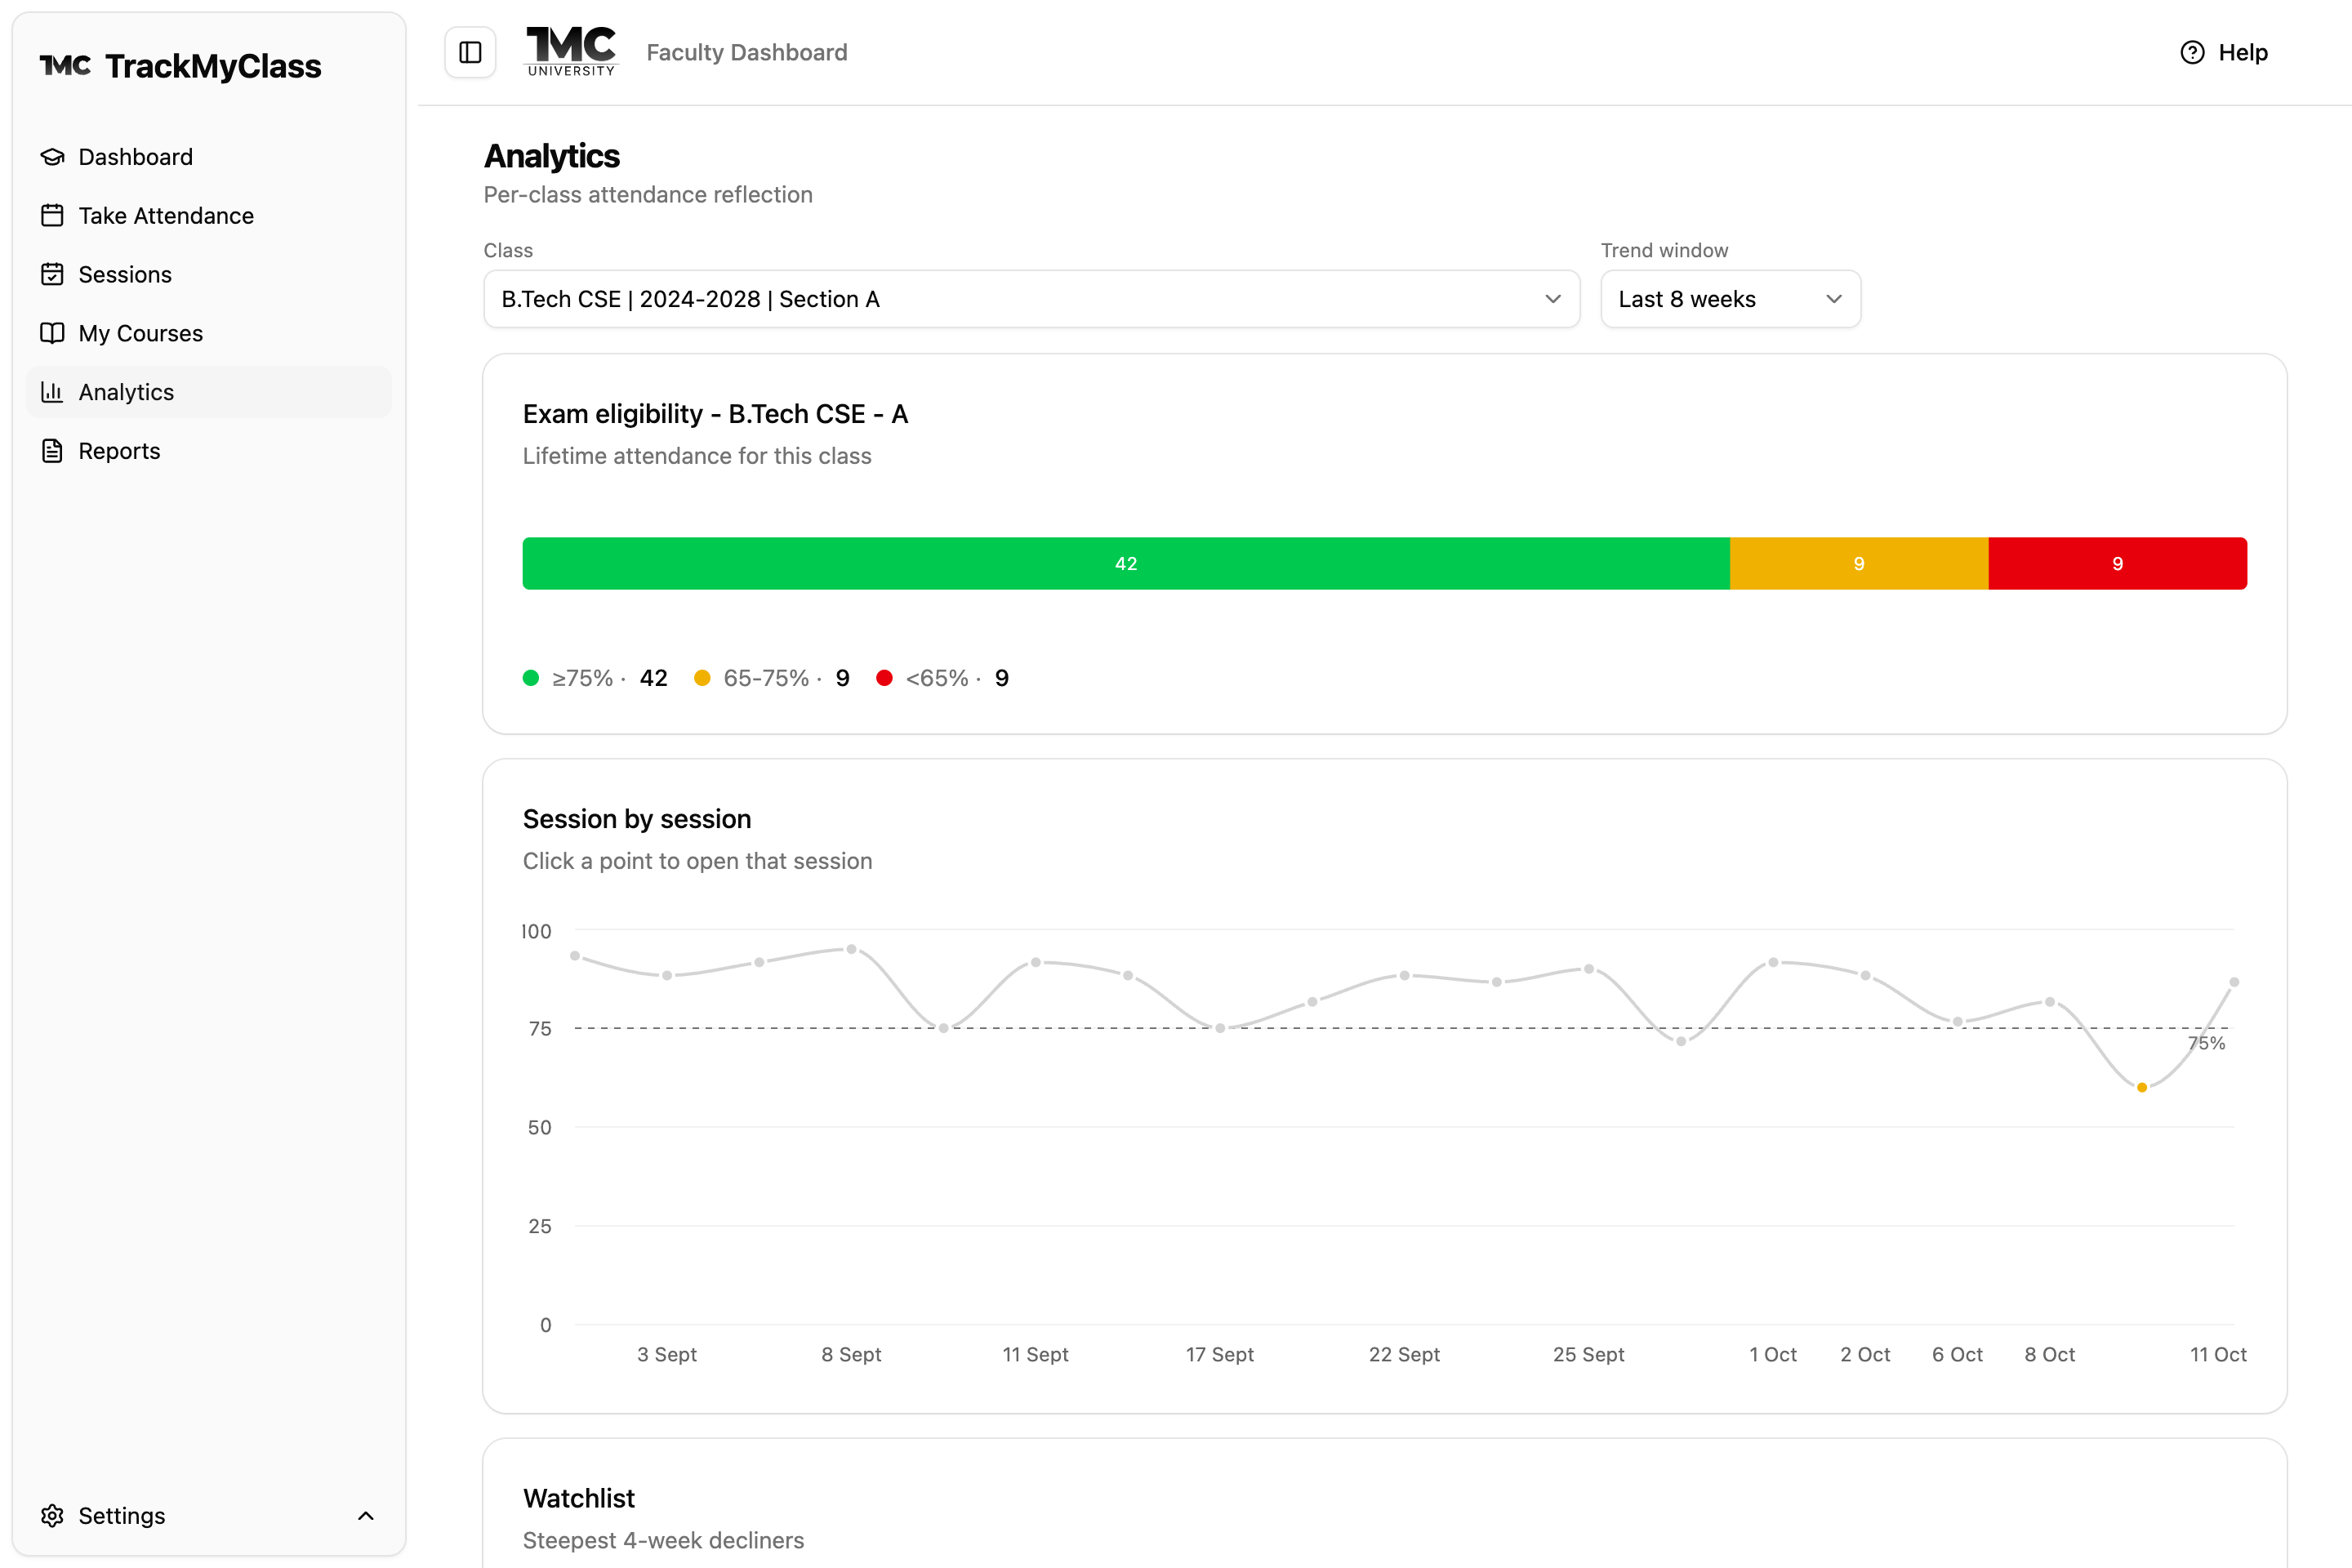Screen dimensions: 2352x1568
Task: Open the Class dropdown selector
Action: (1031, 299)
